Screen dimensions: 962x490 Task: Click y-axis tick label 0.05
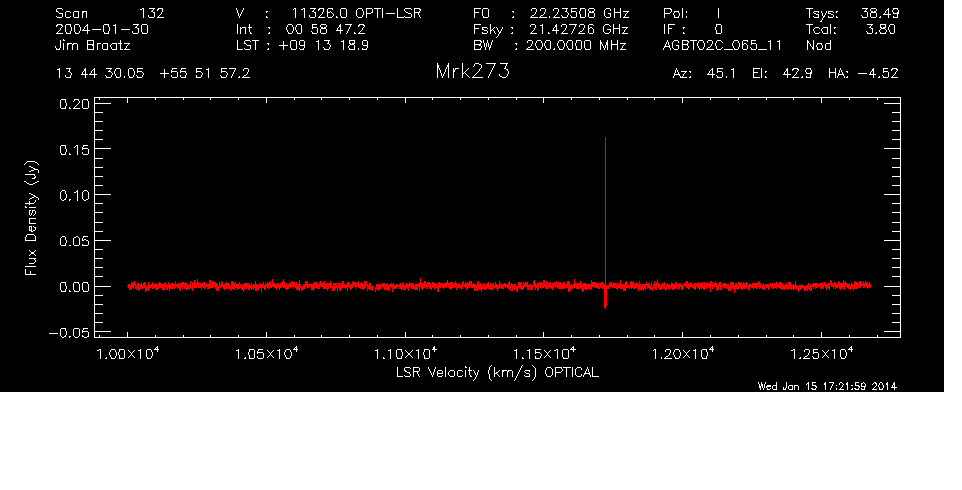(x=74, y=241)
